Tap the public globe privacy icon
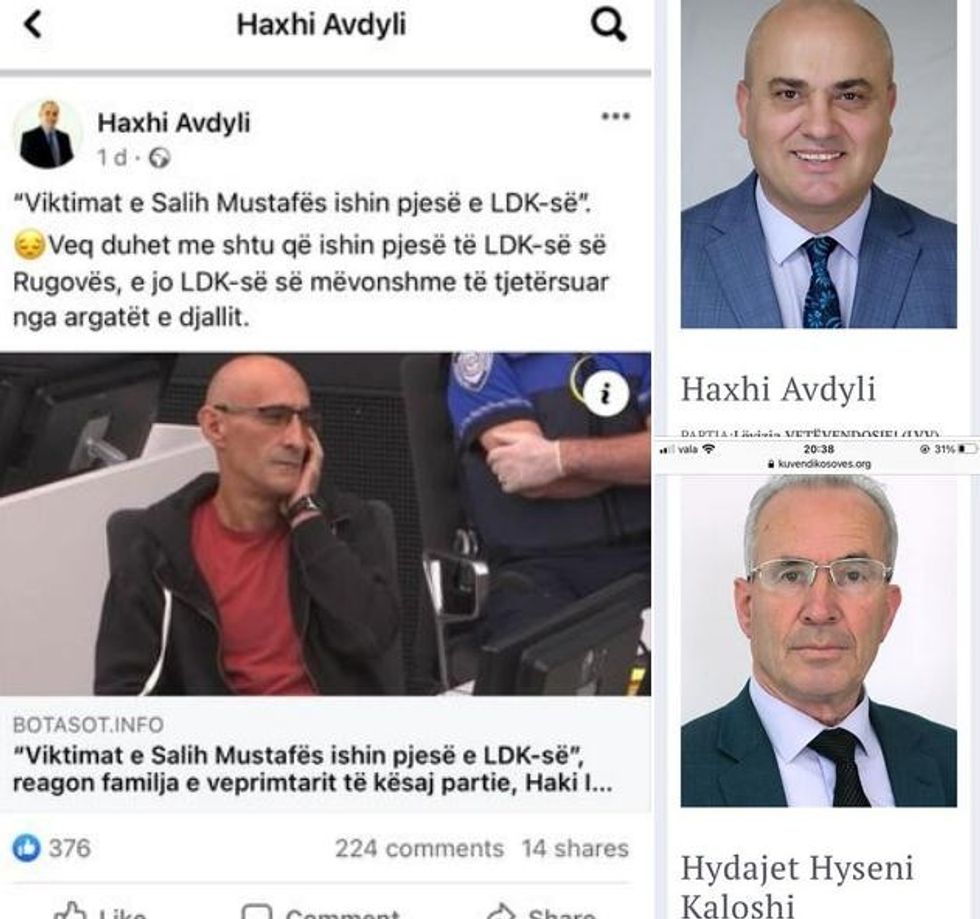This screenshot has width=980, height=919. point(159,158)
